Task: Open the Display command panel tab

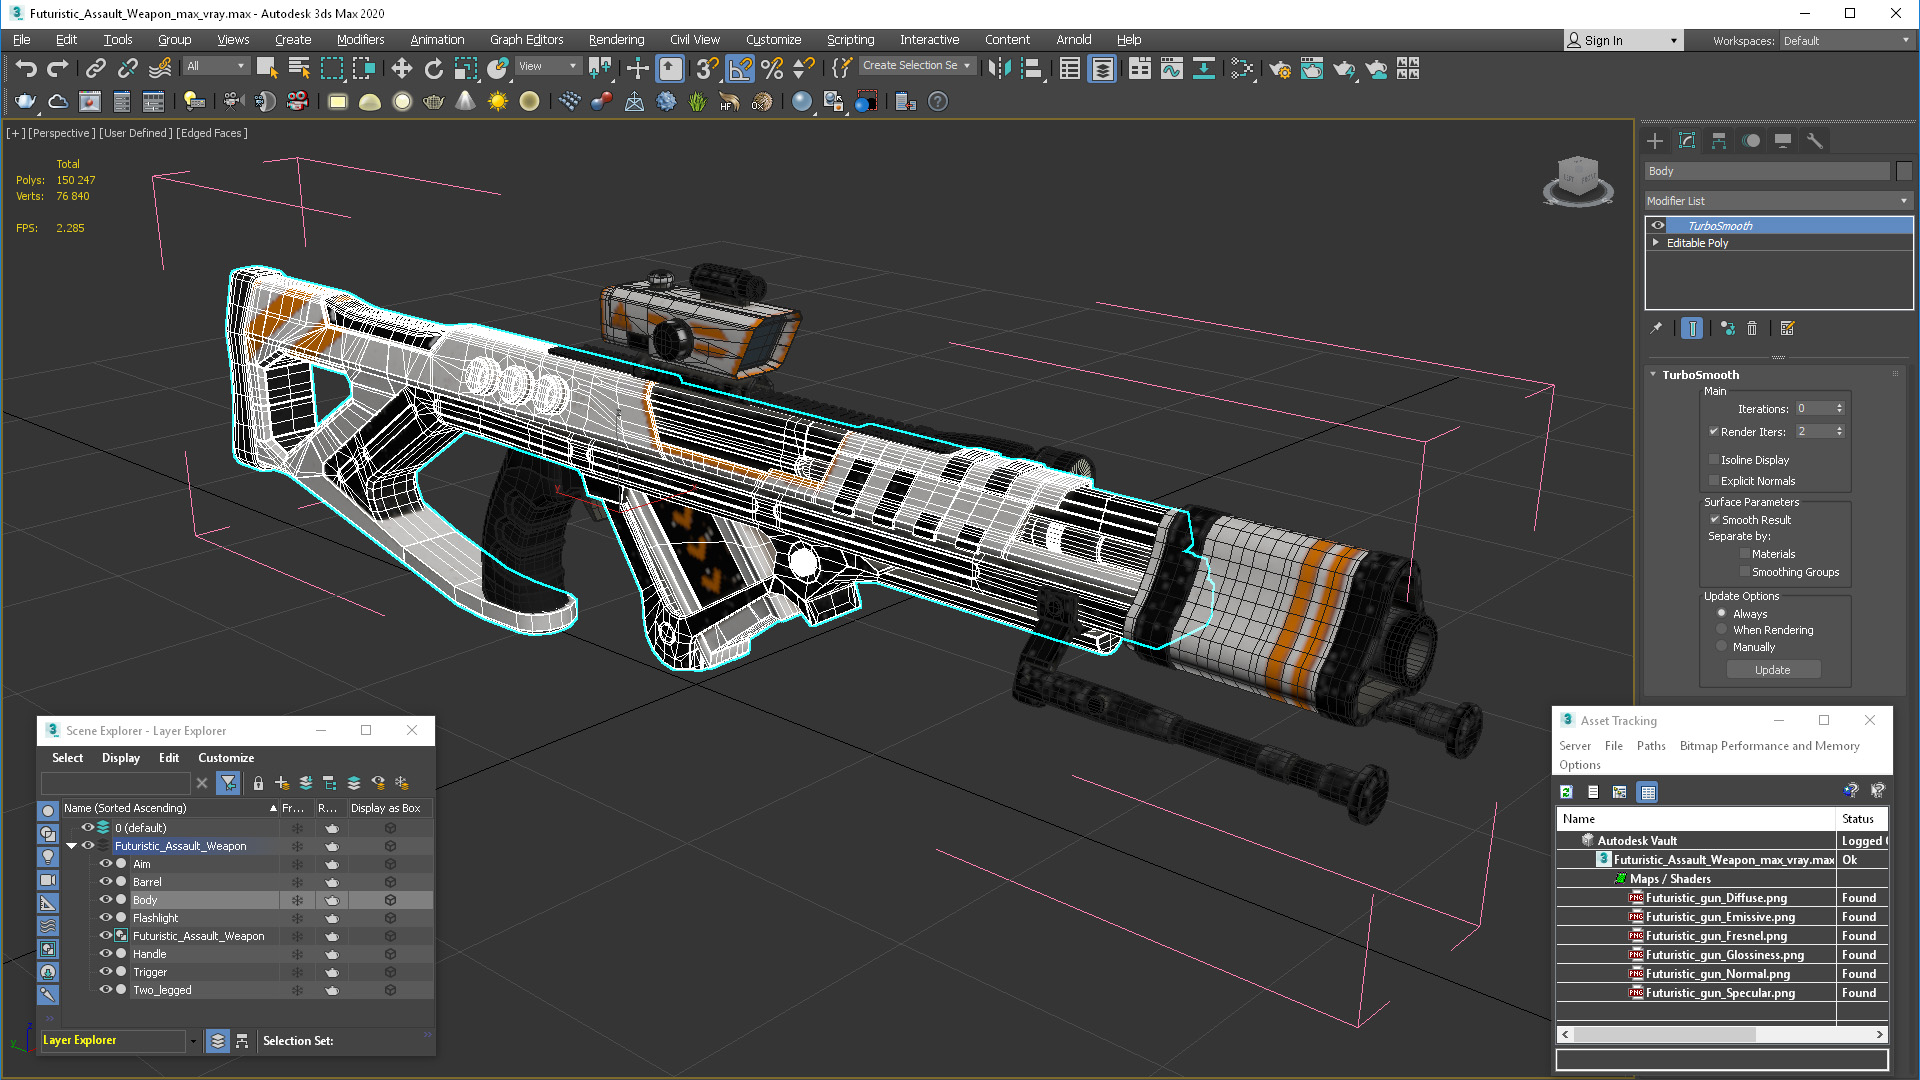Action: [x=1783, y=141]
